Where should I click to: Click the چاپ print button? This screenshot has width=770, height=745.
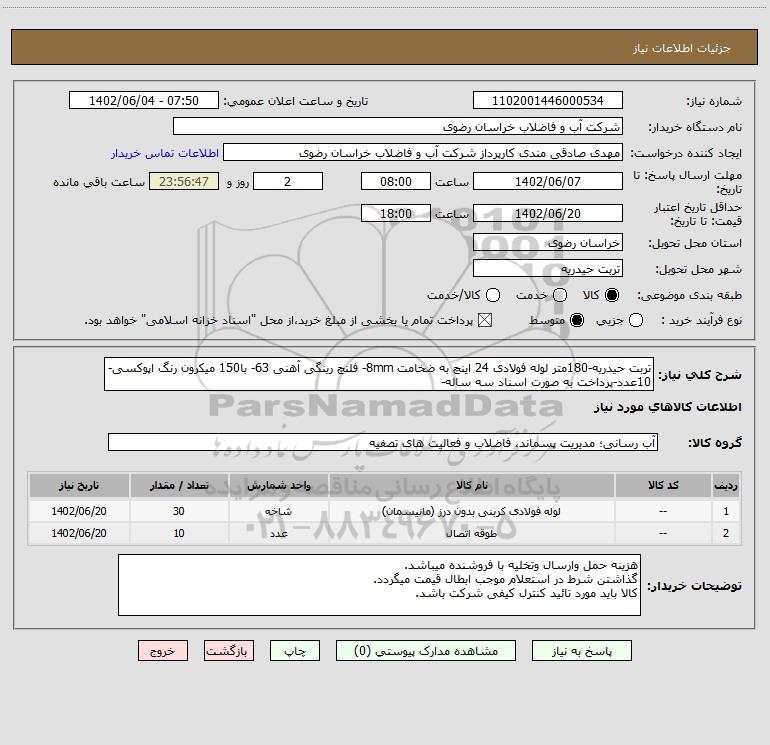tap(295, 651)
